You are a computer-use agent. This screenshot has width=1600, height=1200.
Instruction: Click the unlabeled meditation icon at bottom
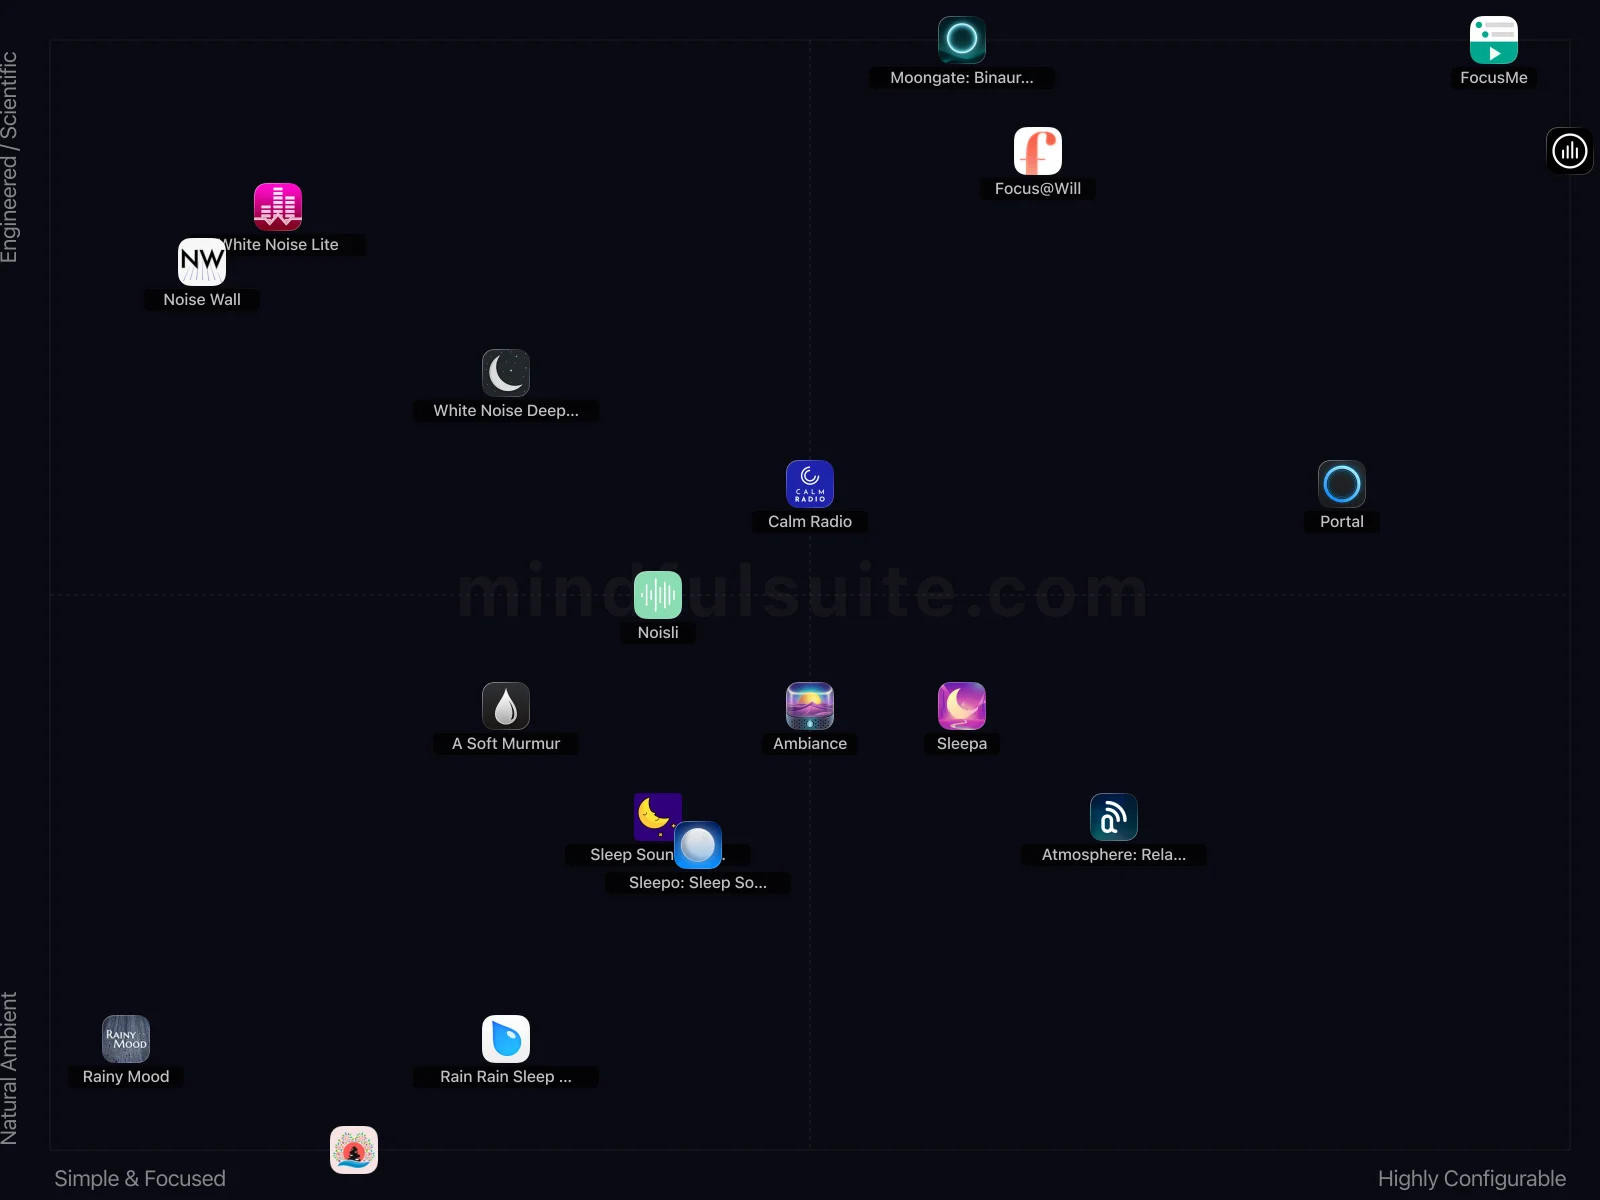click(354, 1150)
